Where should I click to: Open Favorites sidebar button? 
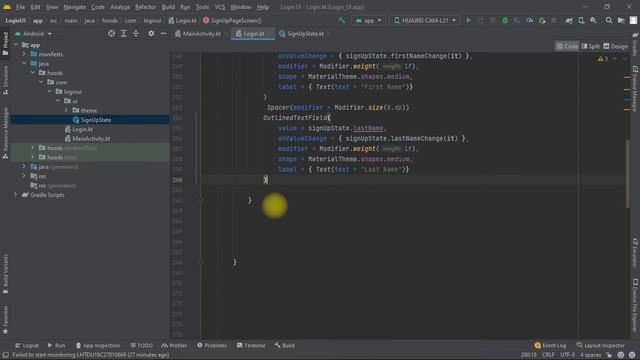pyautogui.click(x=5, y=320)
